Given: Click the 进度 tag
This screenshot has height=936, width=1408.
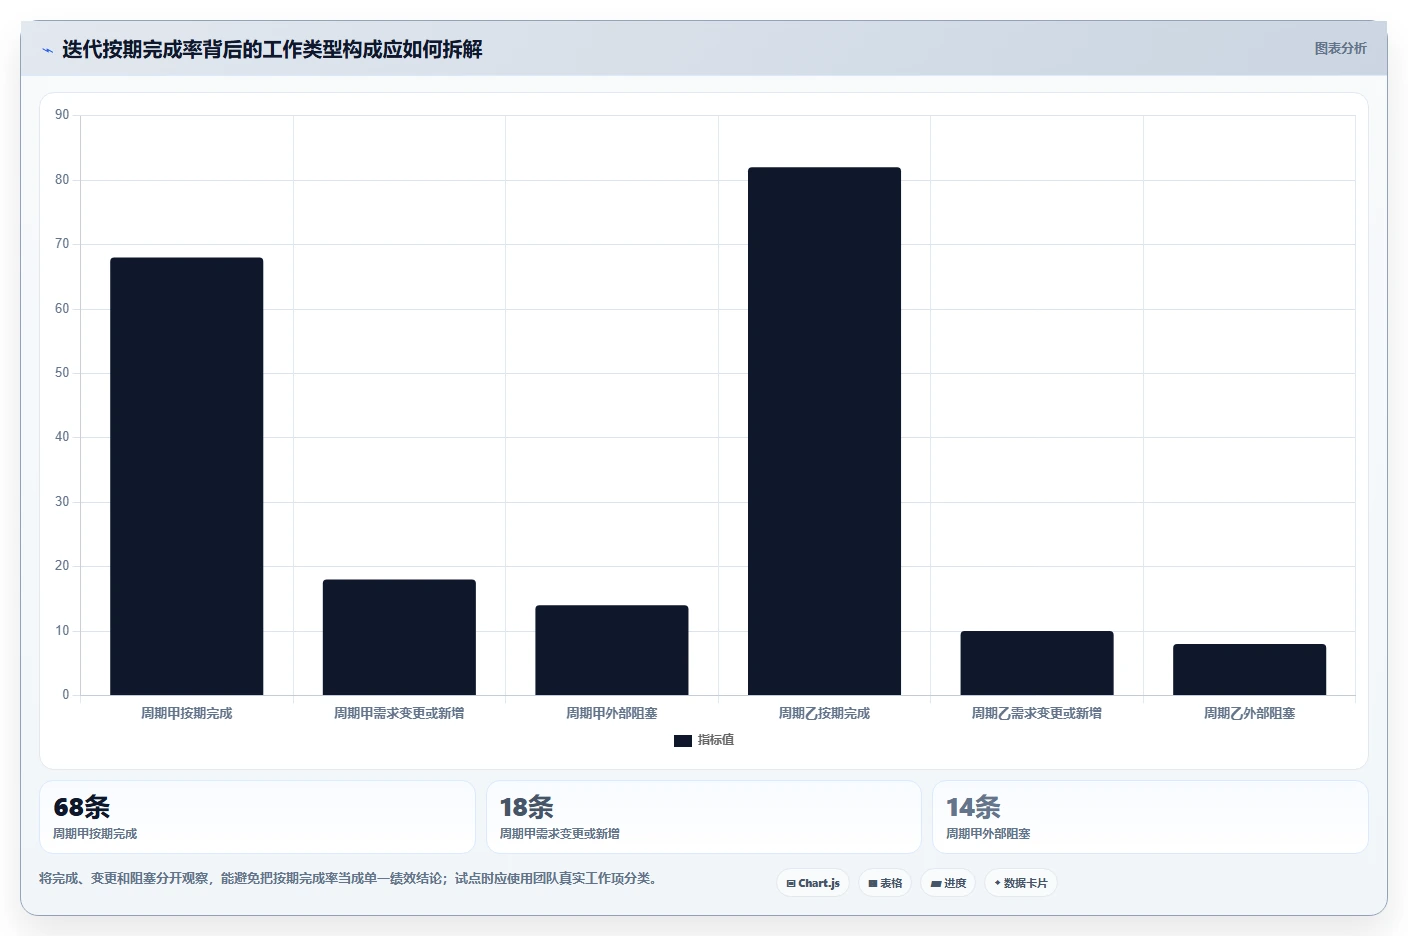Looking at the screenshot, I should 948,883.
